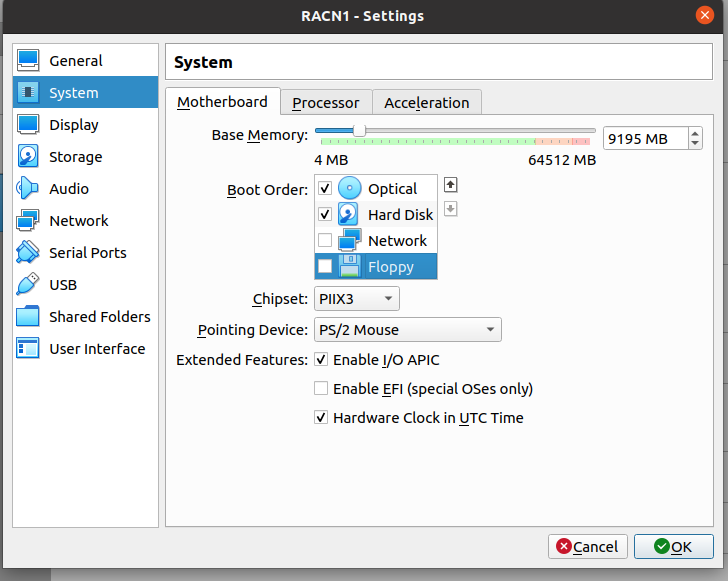This screenshot has height=581, width=728.
Task: Enable EFI special OSes checkbox
Action: click(x=321, y=388)
